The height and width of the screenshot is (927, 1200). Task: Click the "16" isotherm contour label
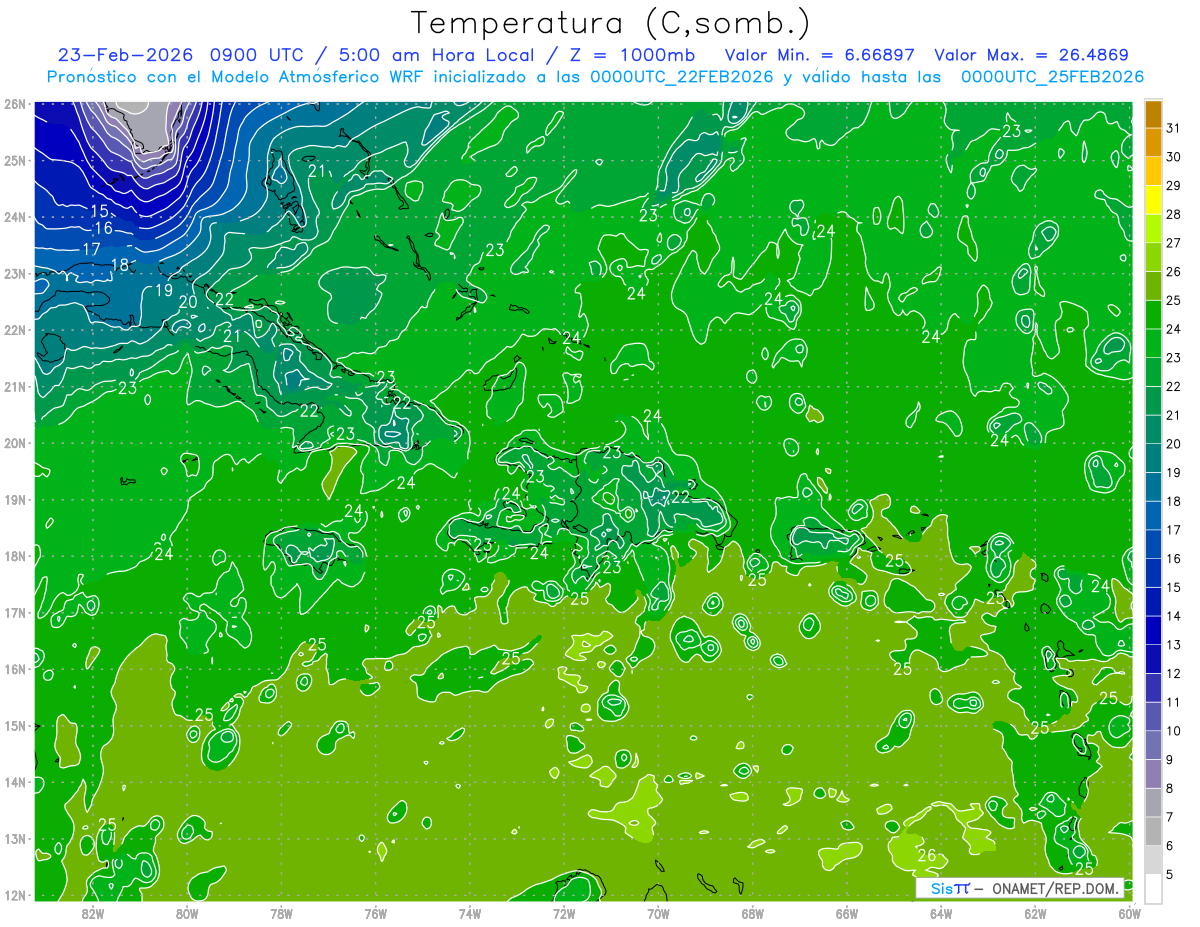103,229
